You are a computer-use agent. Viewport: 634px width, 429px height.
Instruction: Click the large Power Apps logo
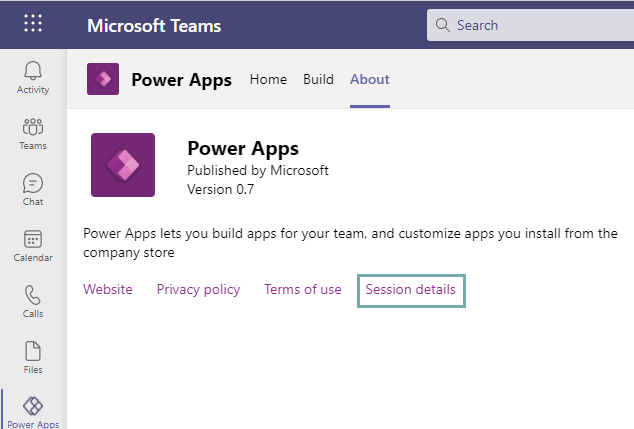pyautogui.click(x=123, y=165)
